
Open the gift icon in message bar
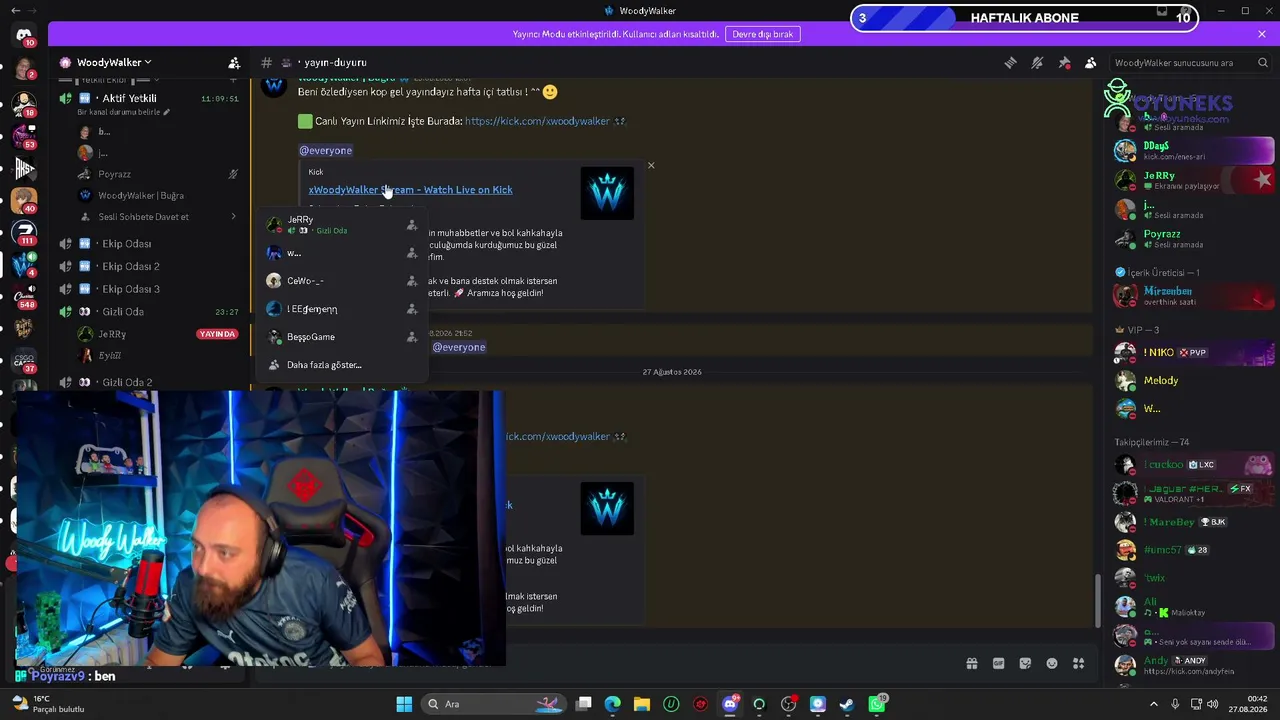coord(971,663)
